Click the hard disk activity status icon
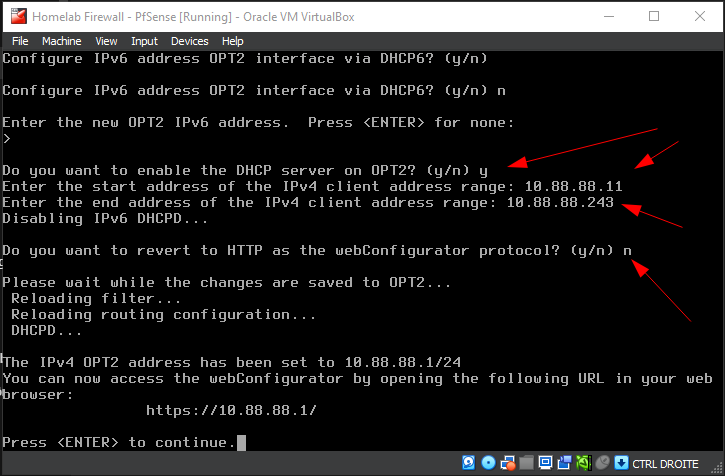 point(468,463)
